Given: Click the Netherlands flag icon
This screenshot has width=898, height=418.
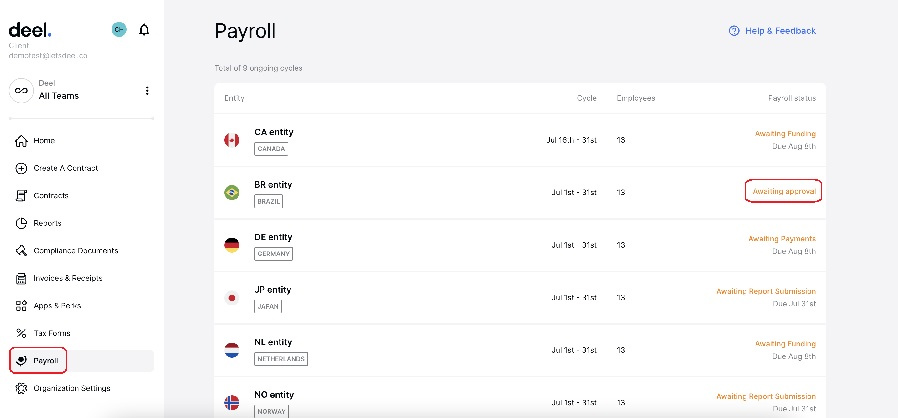Looking at the screenshot, I should (x=231, y=350).
